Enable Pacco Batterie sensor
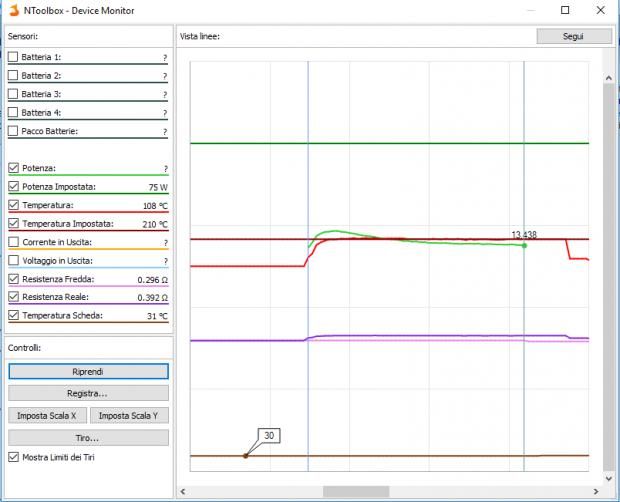The width and height of the screenshot is (620, 502). pyautogui.click(x=13, y=131)
